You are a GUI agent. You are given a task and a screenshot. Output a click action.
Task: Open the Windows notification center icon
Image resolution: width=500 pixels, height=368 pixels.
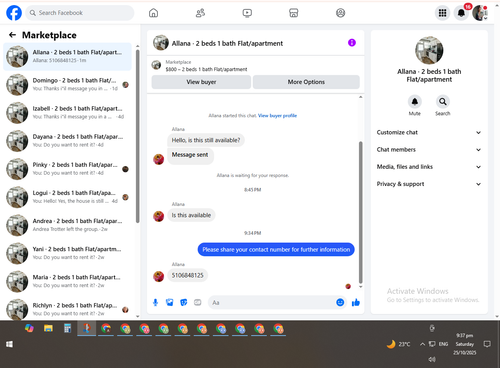[x=487, y=344]
